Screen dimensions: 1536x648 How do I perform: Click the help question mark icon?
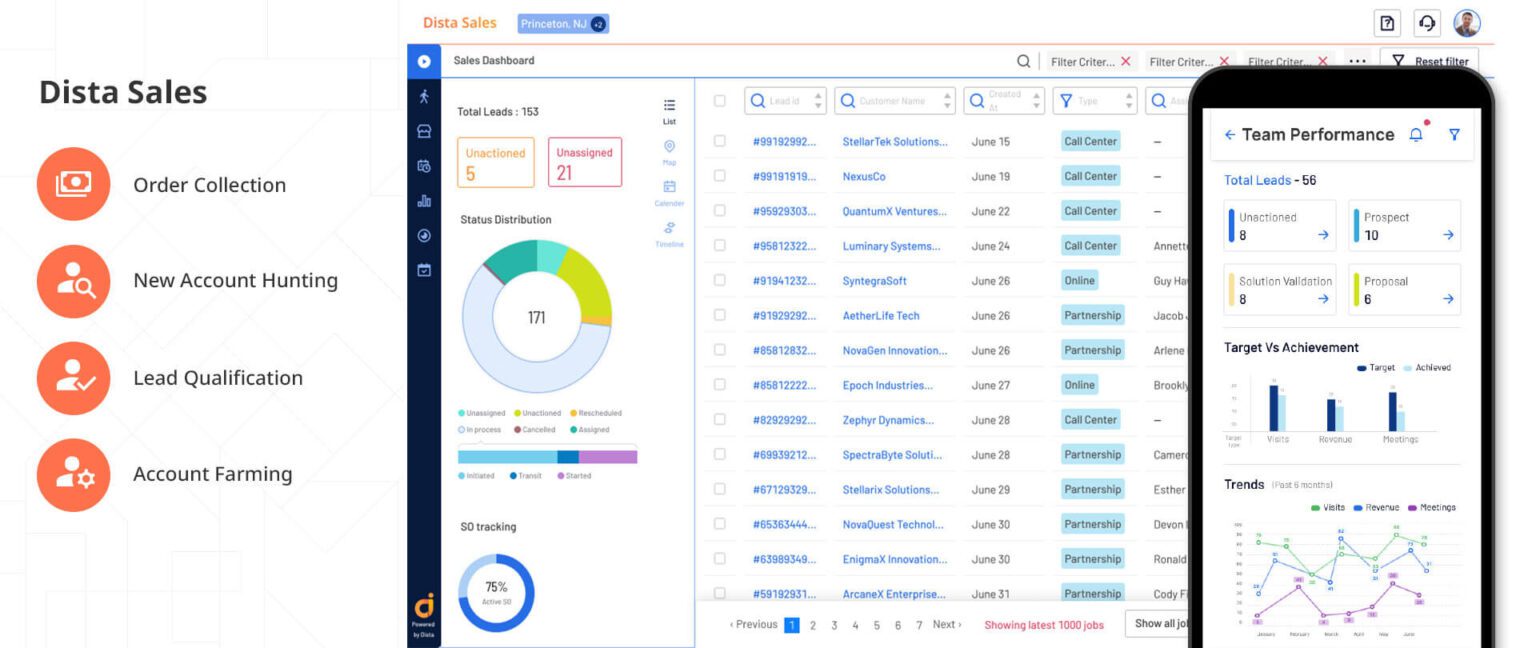click(x=1387, y=24)
